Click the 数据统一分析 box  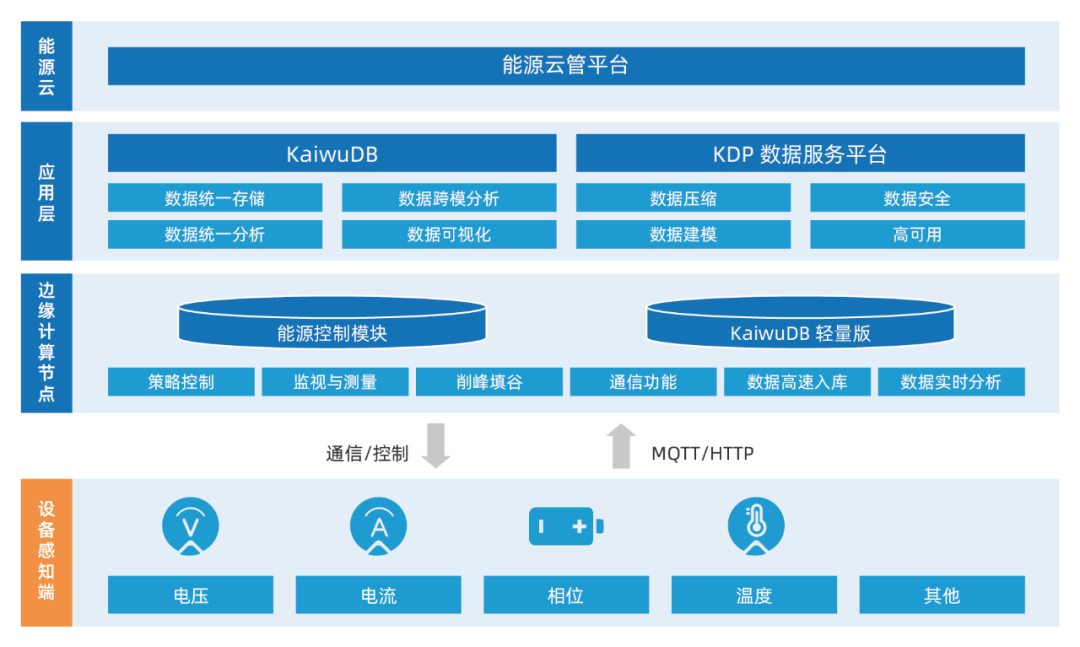click(x=215, y=234)
